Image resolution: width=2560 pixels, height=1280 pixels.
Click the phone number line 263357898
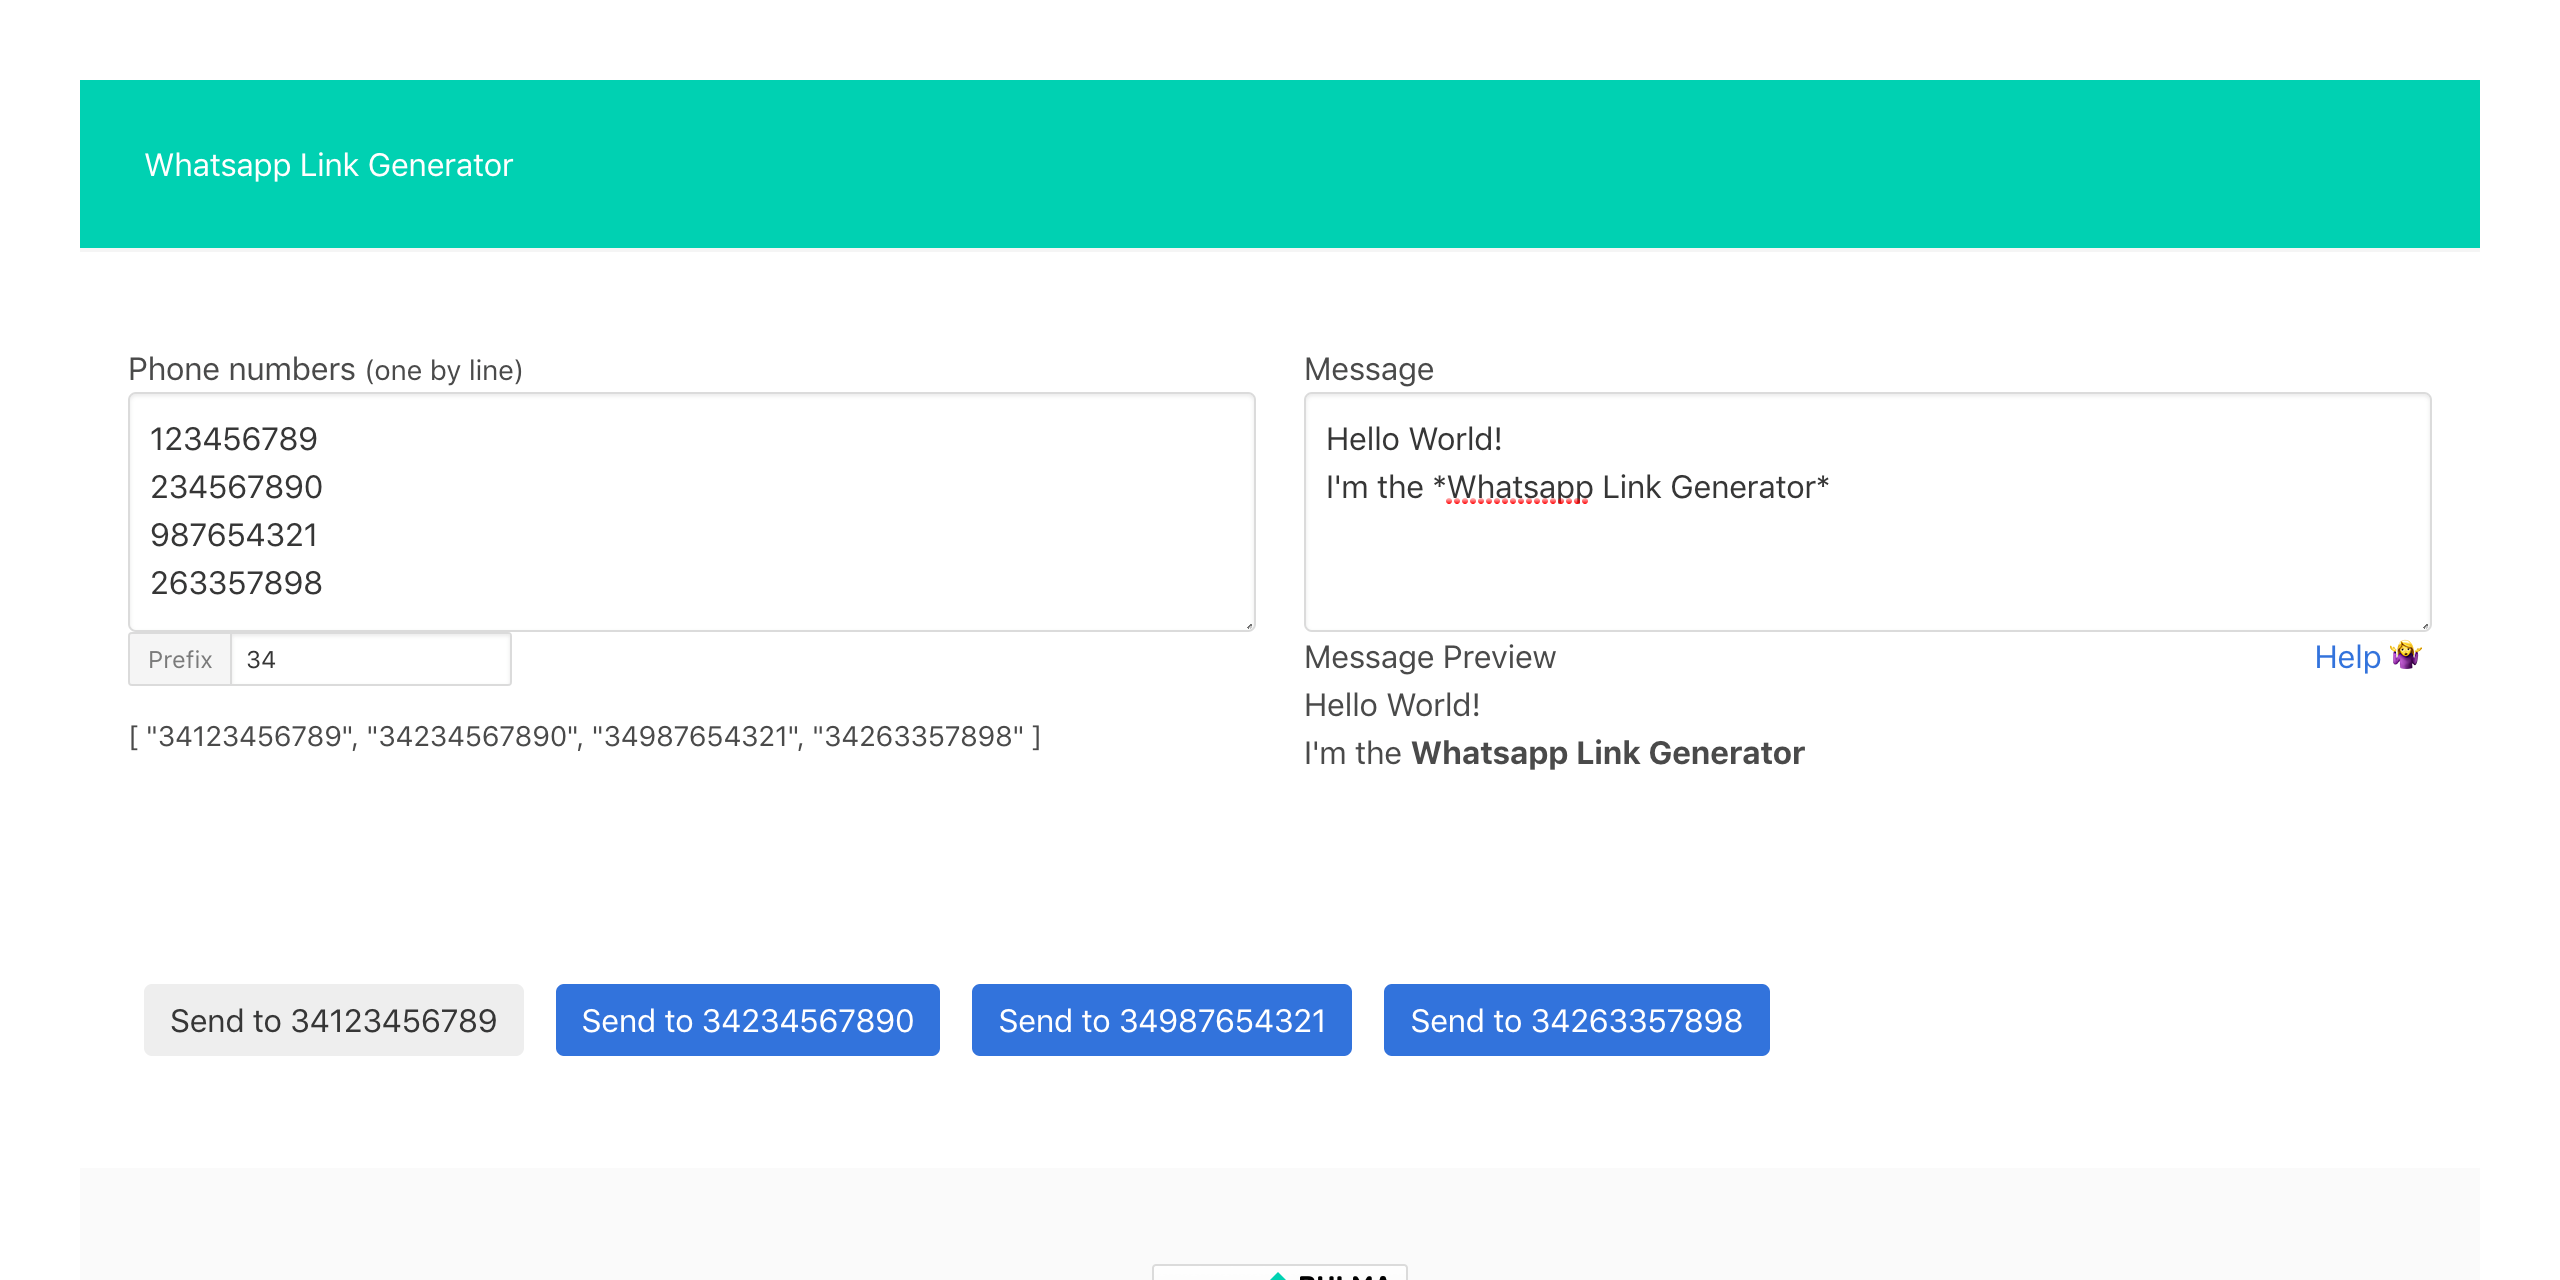pos(237,583)
